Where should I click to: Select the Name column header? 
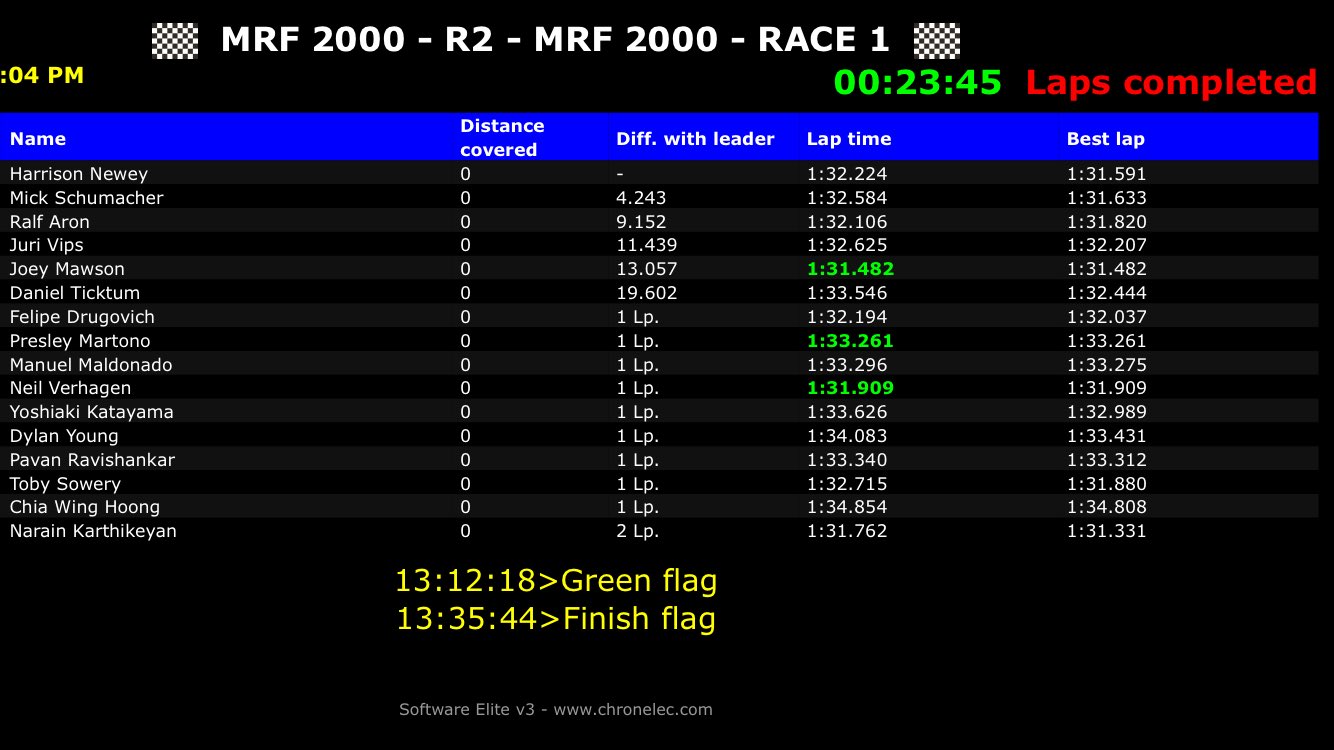[x=38, y=139]
